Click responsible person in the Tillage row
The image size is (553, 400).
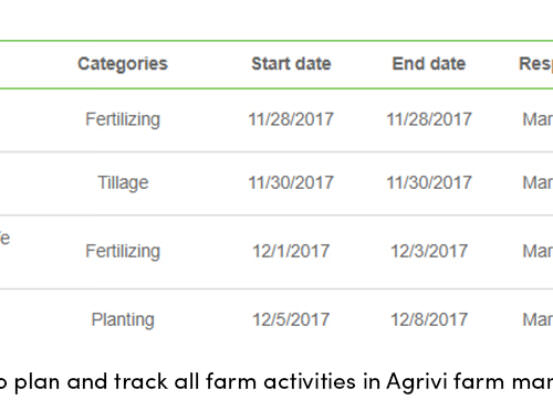point(537,183)
